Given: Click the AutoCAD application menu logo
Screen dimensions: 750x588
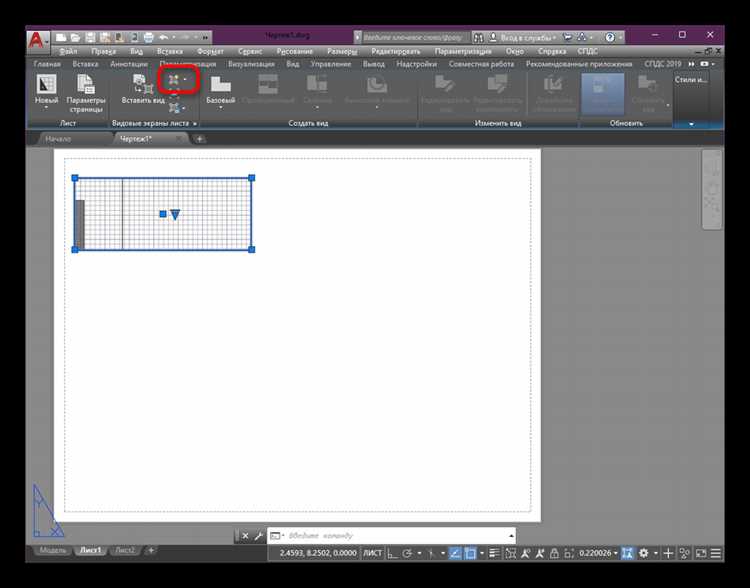Looking at the screenshot, I should [37, 40].
